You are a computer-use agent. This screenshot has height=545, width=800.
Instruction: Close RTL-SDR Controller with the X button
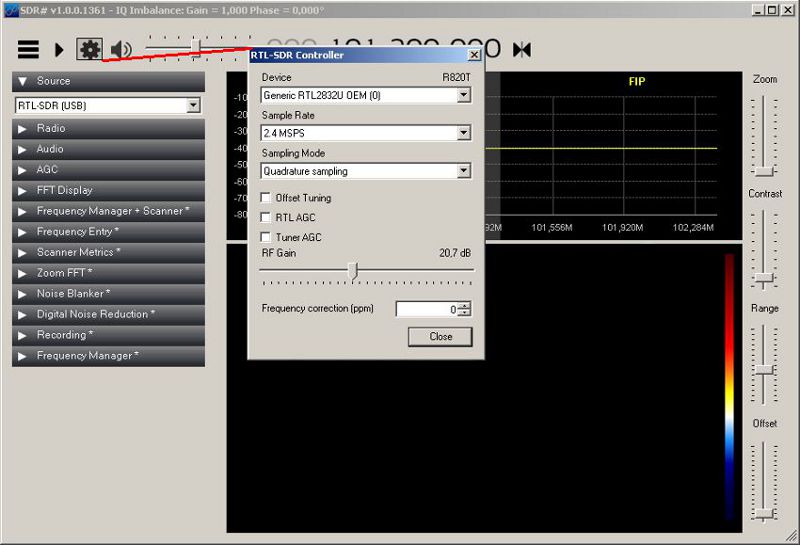click(x=474, y=55)
